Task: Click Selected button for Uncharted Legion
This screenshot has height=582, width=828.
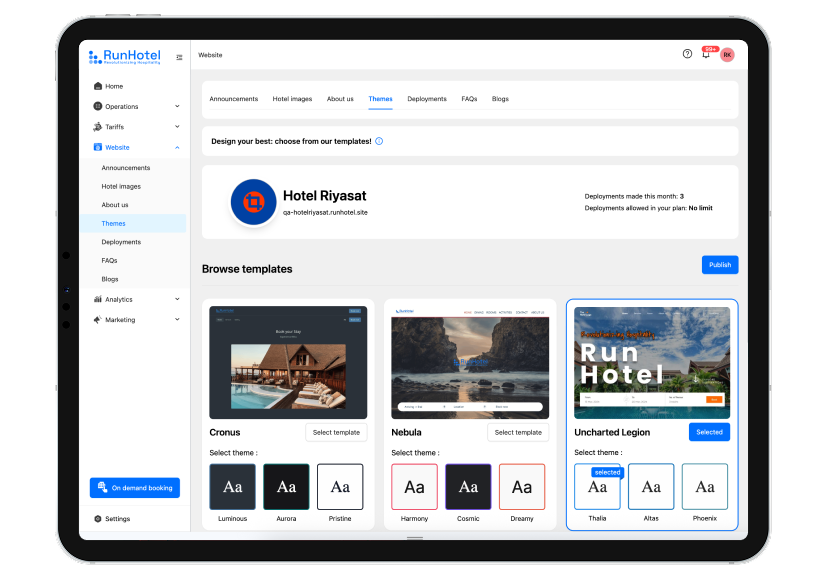Action: click(709, 432)
